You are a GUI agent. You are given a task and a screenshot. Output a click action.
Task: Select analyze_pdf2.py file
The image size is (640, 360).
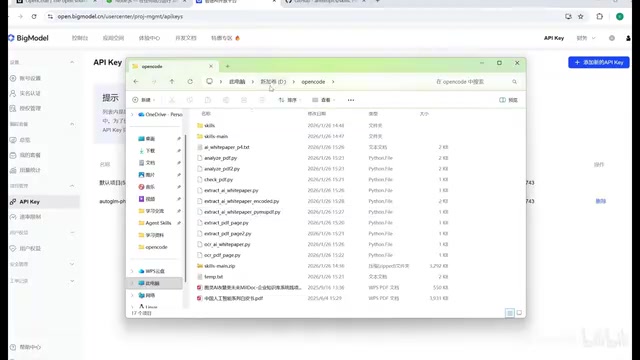[x=222, y=169]
